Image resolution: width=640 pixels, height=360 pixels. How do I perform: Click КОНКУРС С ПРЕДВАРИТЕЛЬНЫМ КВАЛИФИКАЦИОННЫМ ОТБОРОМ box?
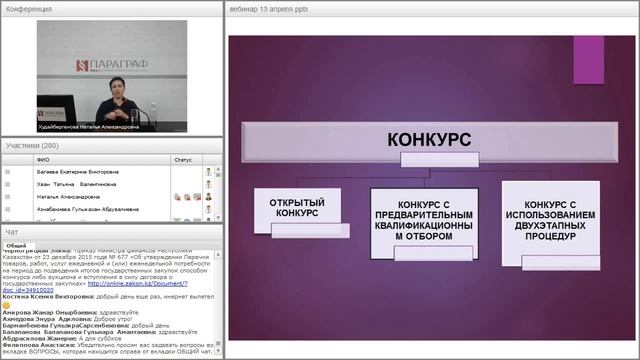click(424, 224)
